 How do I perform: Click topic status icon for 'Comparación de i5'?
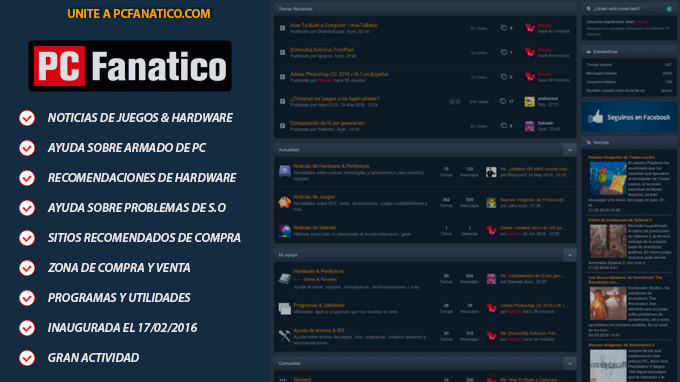[x=282, y=126]
